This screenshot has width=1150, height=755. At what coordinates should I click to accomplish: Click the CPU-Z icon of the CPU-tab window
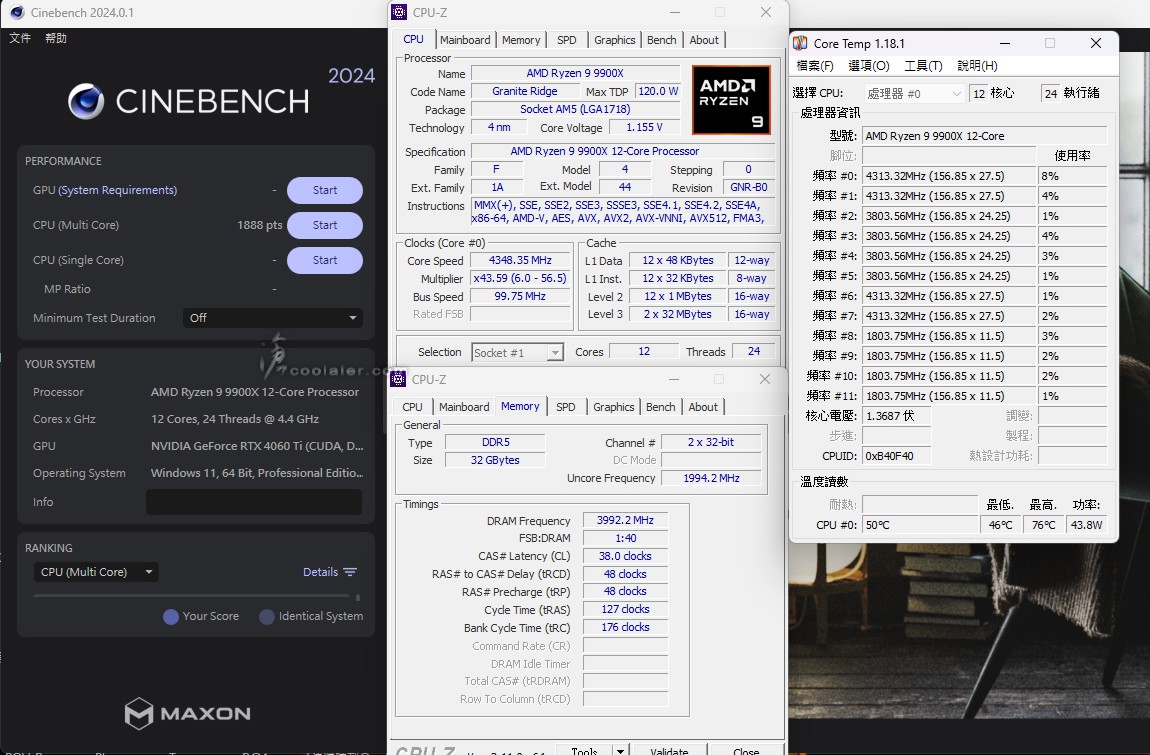pos(399,12)
